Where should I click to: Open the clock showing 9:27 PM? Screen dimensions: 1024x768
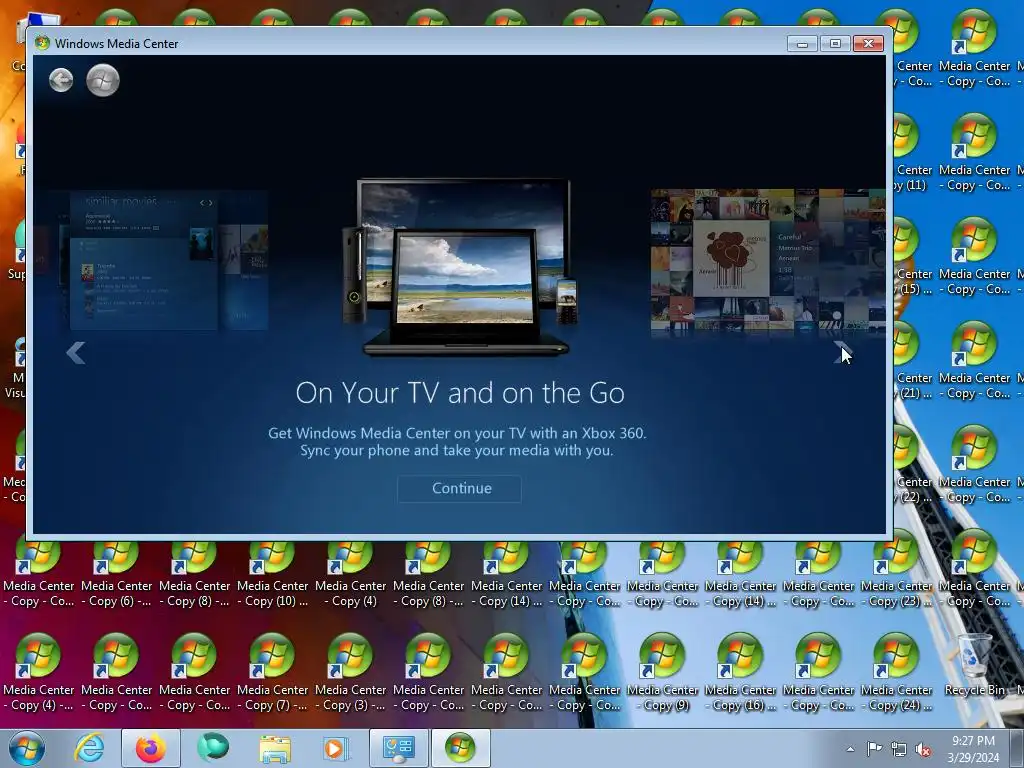pyautogui.click(x=973, y=749)
